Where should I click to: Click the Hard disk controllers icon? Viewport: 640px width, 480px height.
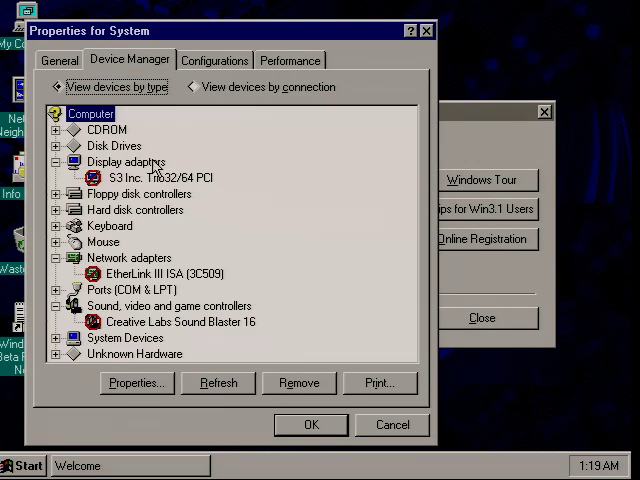click(74, 210)
